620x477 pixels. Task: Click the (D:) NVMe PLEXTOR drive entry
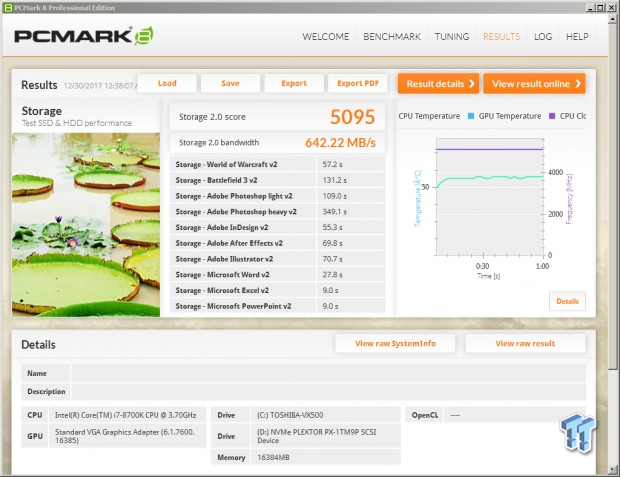coord(317,436)
